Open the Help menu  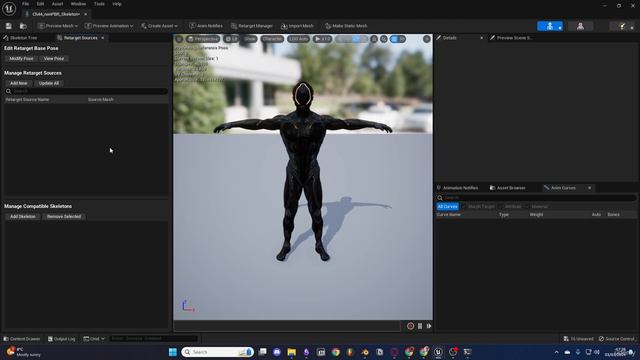click(117, 4)
